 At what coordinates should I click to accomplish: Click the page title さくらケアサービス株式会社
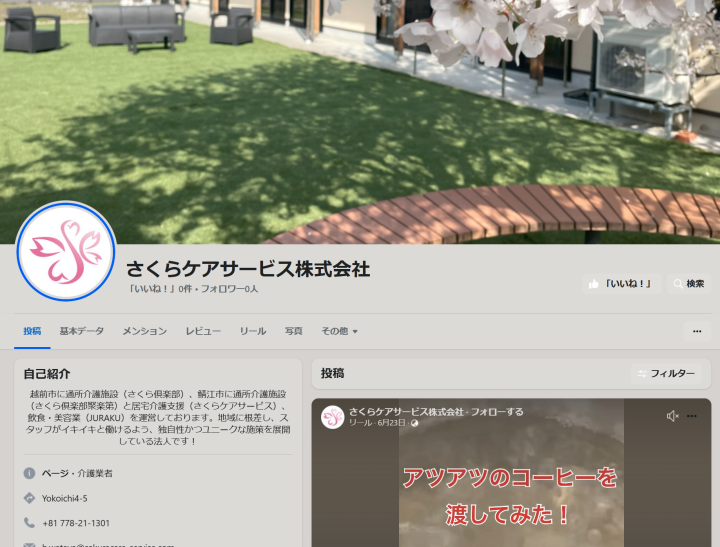(x=248, y=269)
